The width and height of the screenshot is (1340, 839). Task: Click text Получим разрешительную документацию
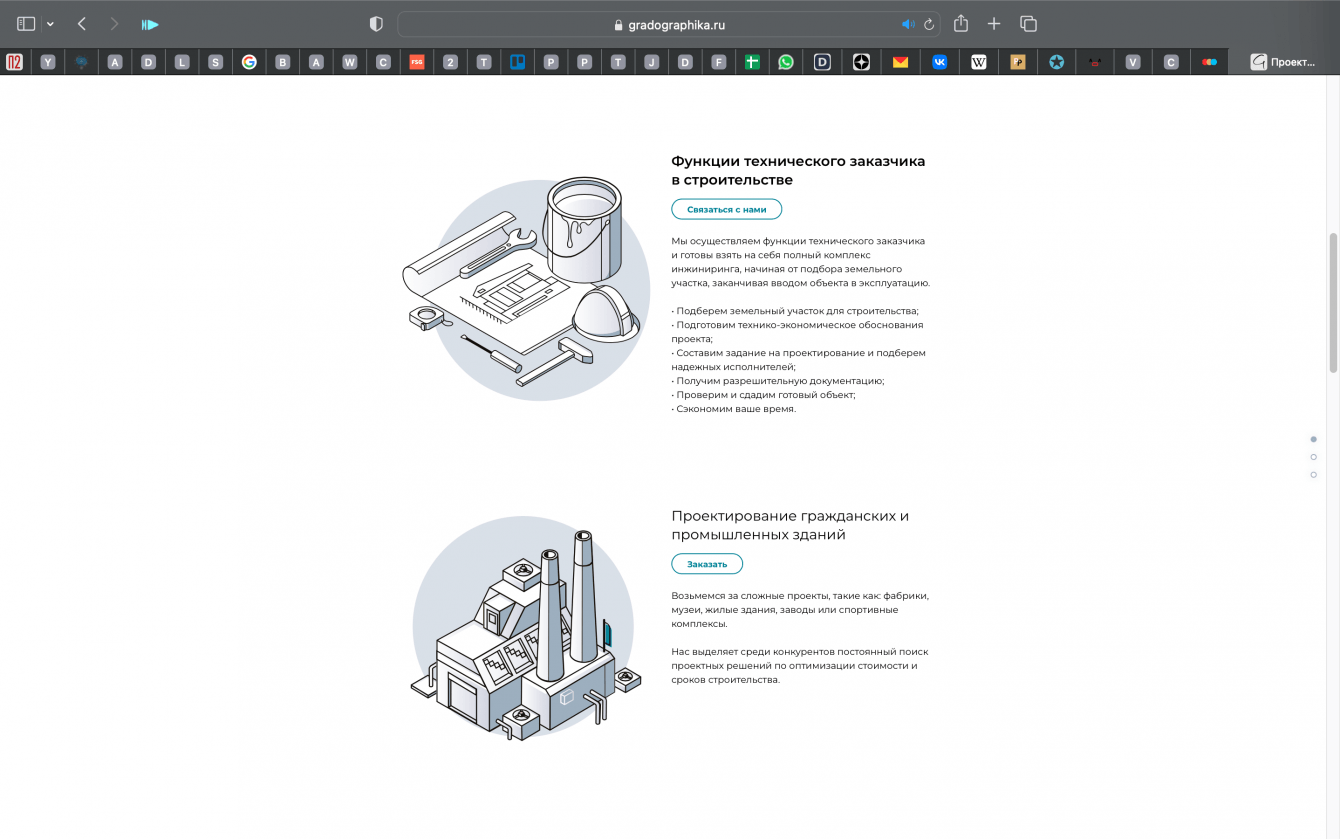[x=780, y=381]
